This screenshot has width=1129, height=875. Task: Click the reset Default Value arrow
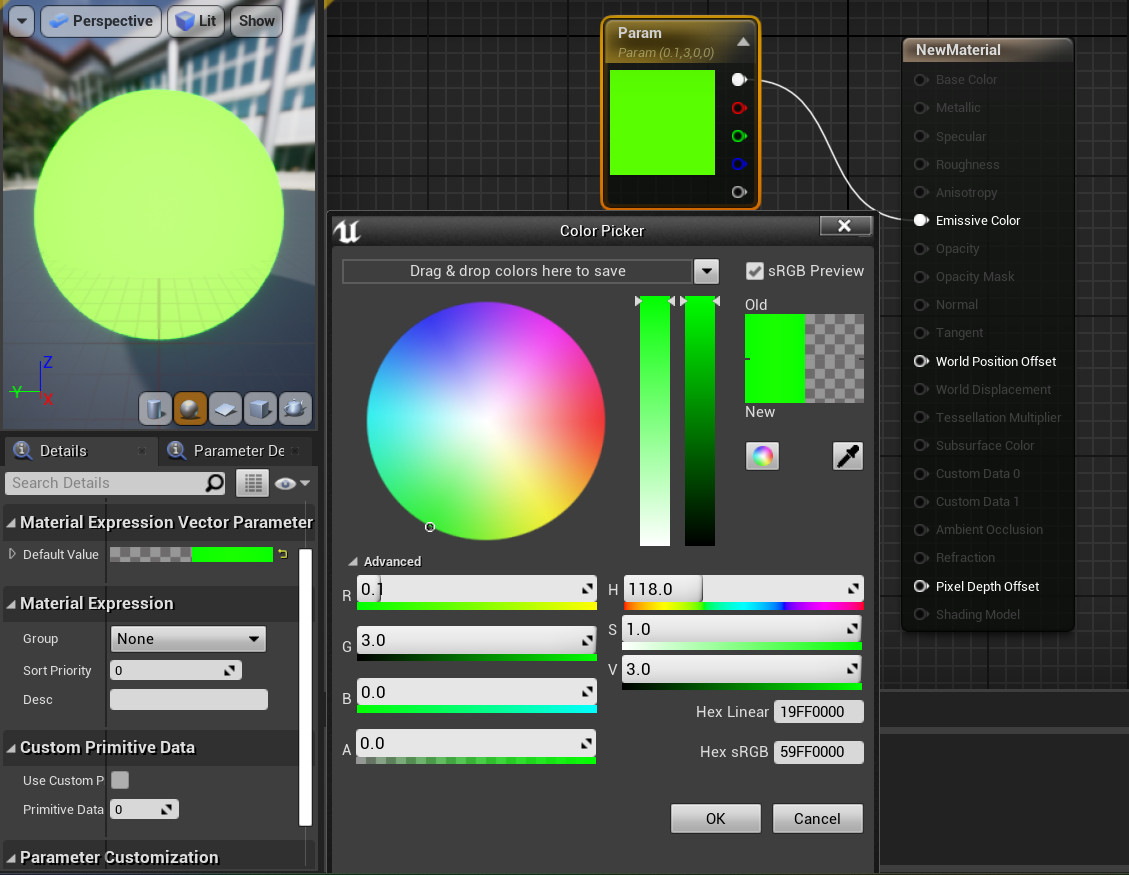click(282, 554)
